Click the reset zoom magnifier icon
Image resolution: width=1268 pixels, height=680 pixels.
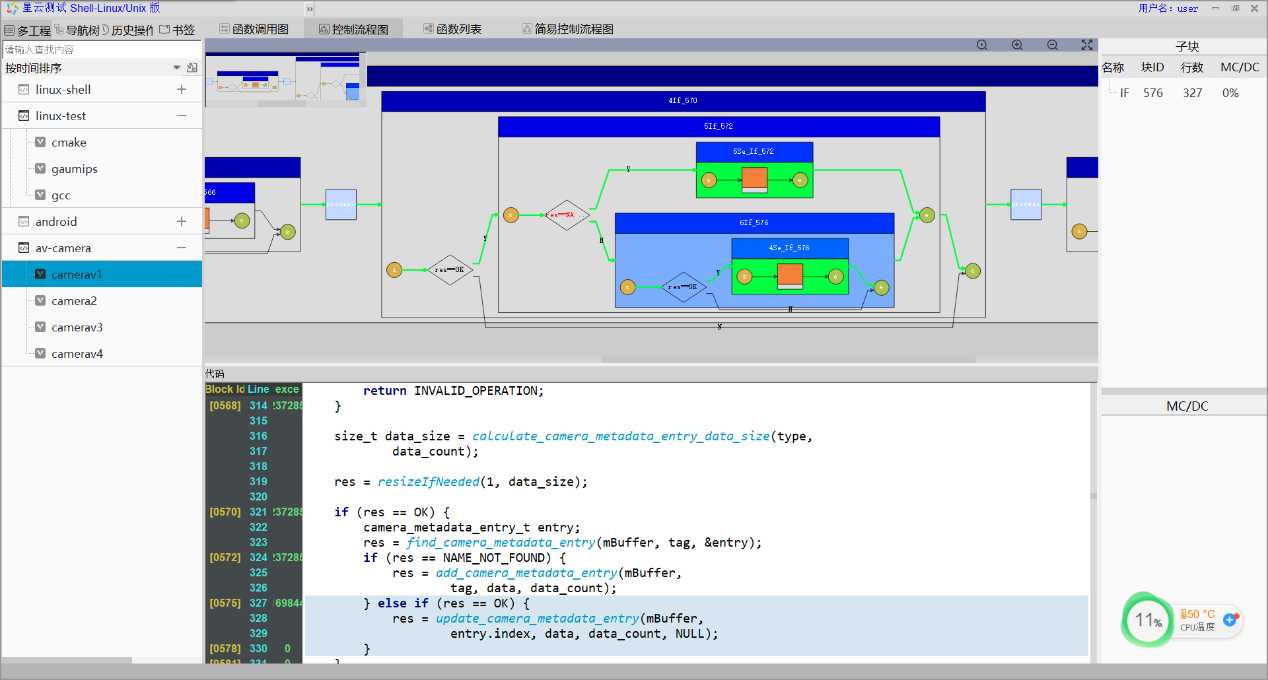(982, 45)
